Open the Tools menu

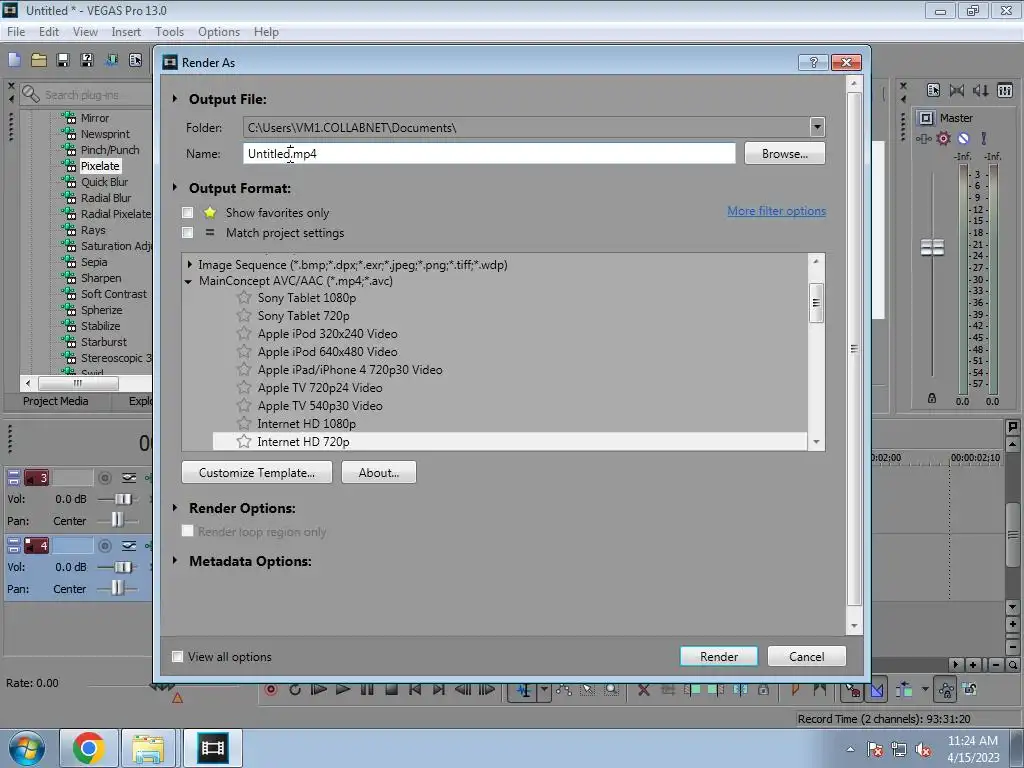coord(169,32)
